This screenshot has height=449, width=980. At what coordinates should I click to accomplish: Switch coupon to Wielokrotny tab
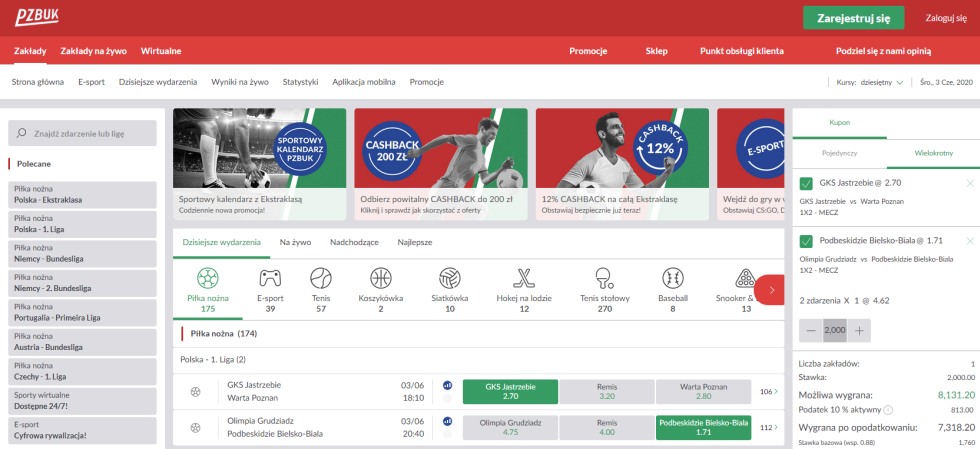(x=934, y=153)
